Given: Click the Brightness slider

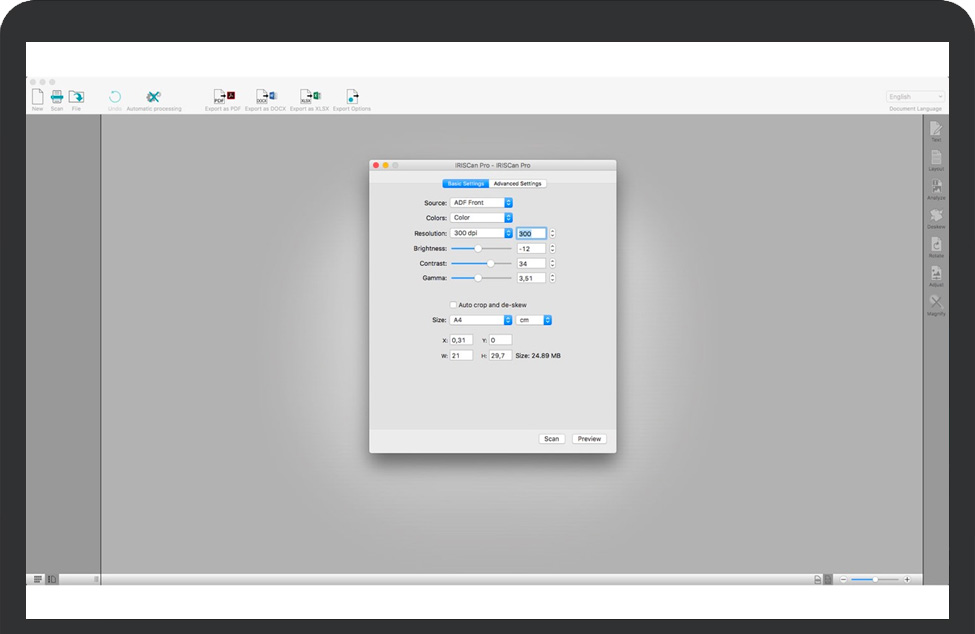Looking at the screenshot, I should coord(481,248).
